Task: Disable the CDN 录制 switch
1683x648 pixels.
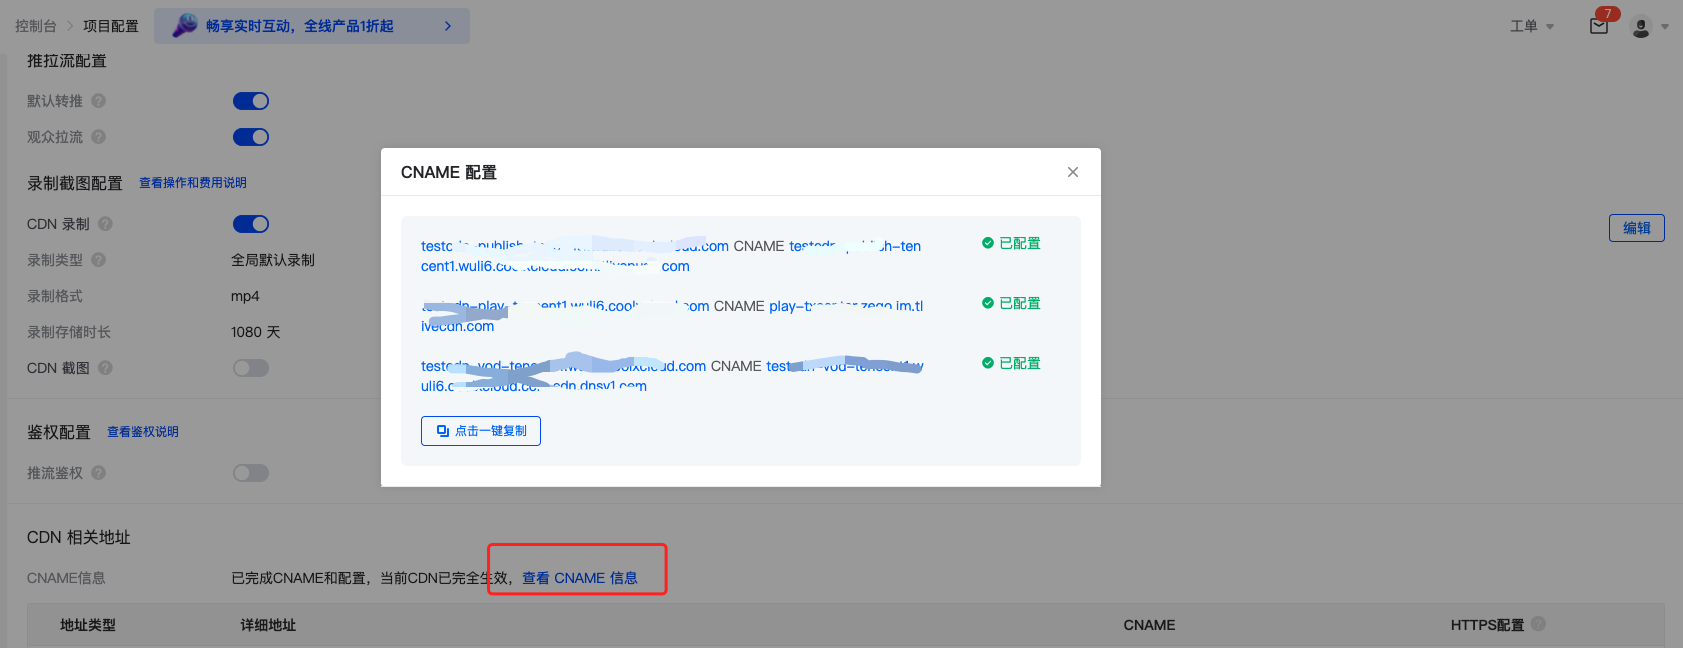Action: [x=251, y=224]
